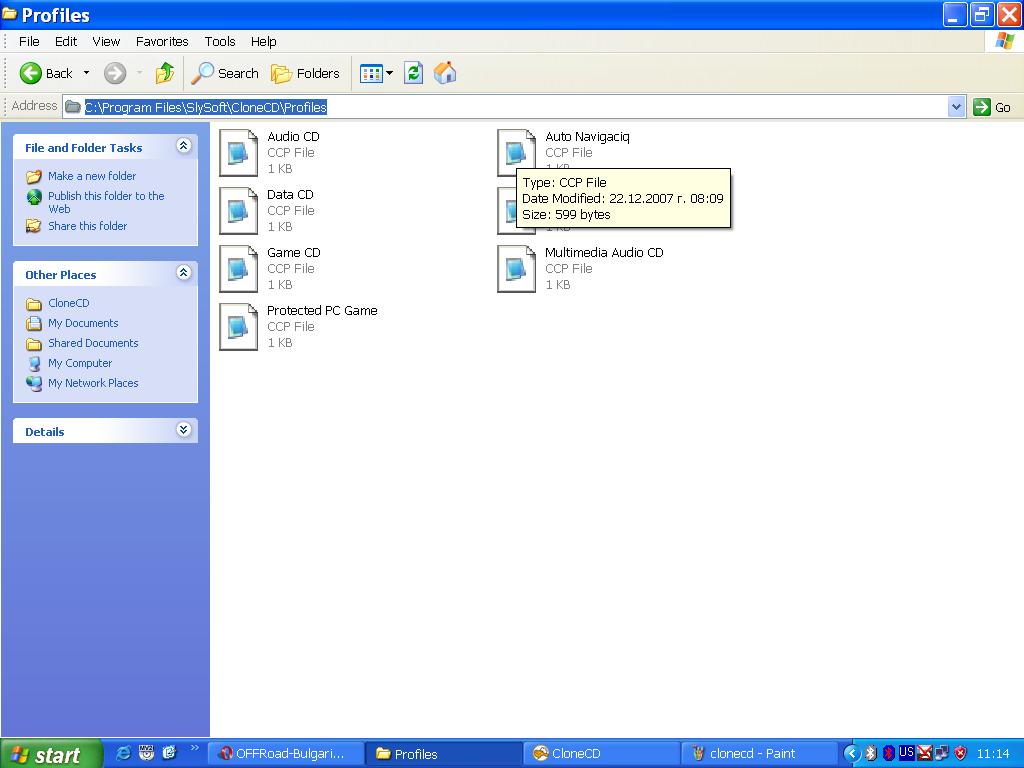
Task: Collapse the Other Places panel
Action: pos(183,273)
